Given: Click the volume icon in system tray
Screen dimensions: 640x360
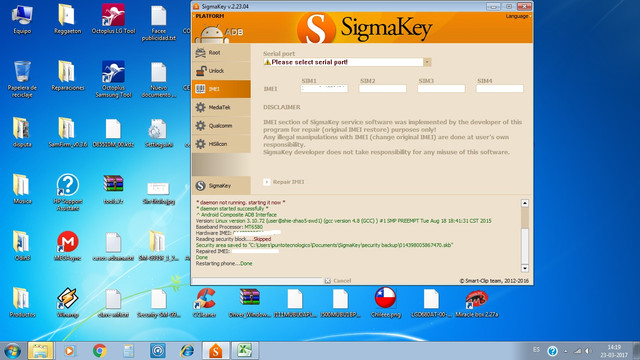Looking at the screenshot, I should pos(588,351).
